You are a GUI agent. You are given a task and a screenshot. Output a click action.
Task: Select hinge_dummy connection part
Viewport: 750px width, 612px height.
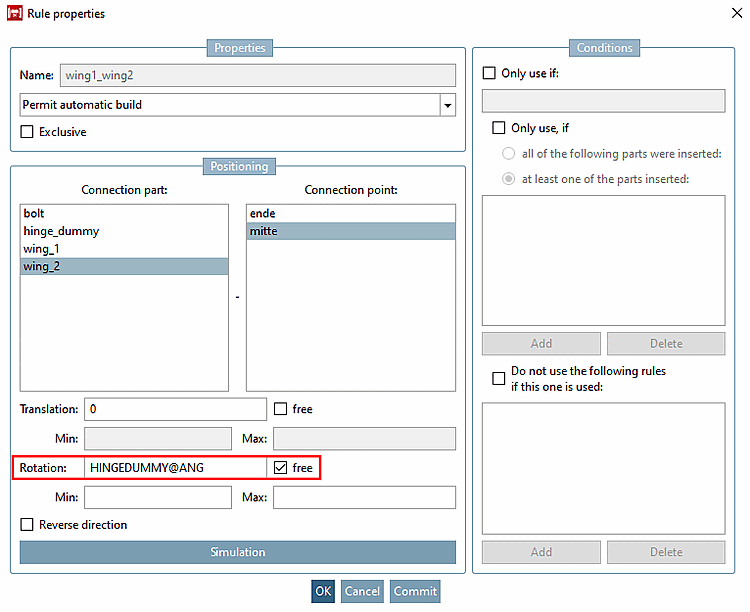pyautogui.click(x=124, y=231)
